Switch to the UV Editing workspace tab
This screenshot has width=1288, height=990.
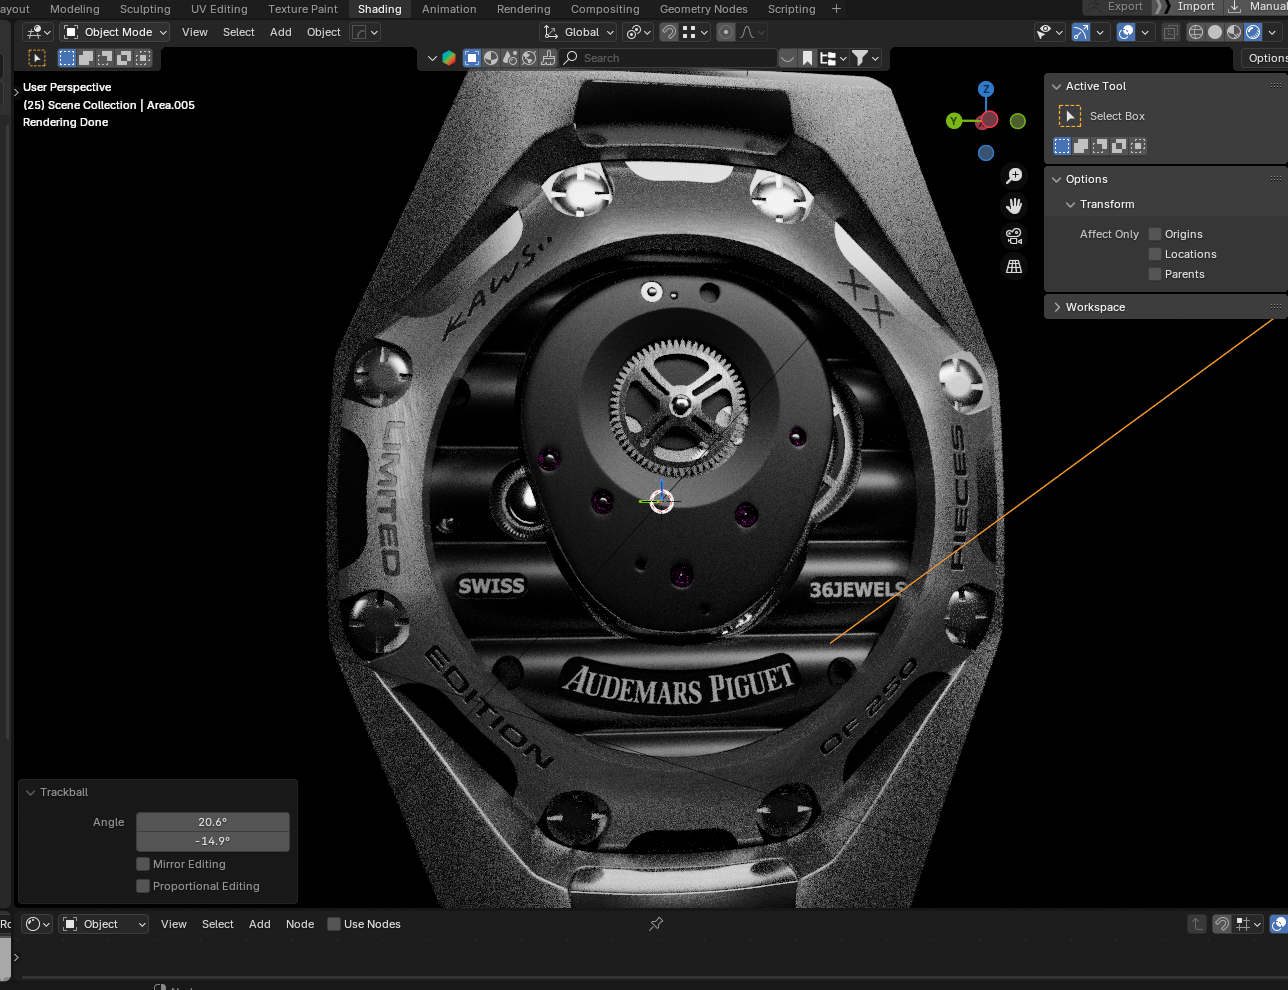coord(219,9)
